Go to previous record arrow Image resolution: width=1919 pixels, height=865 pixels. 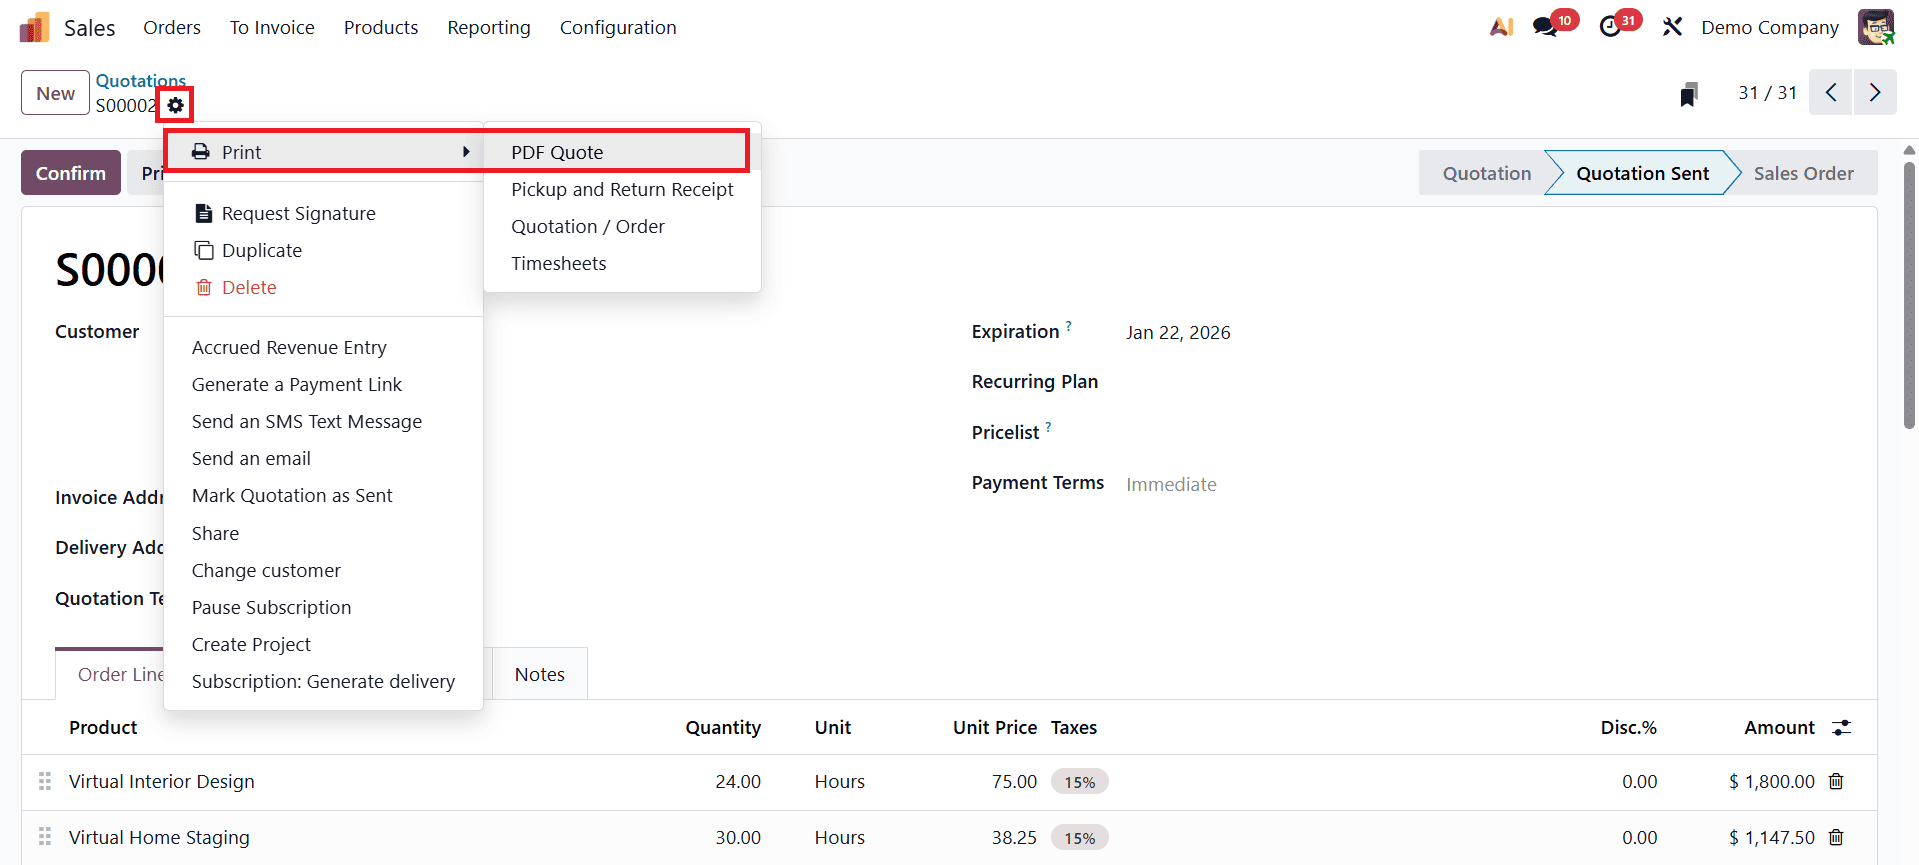[1831, 92]
